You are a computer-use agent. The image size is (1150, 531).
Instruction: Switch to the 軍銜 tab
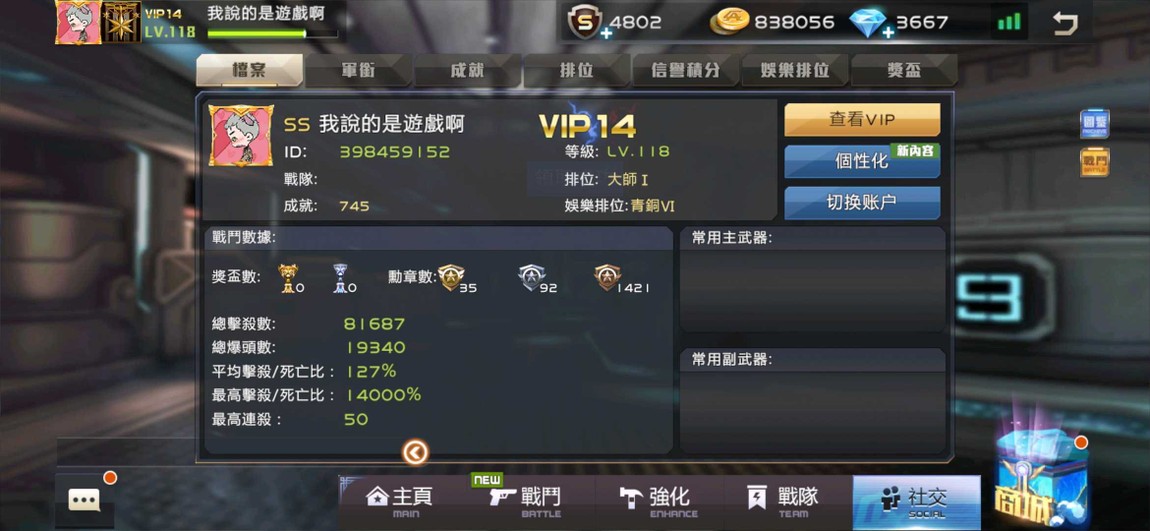(358, 70)
